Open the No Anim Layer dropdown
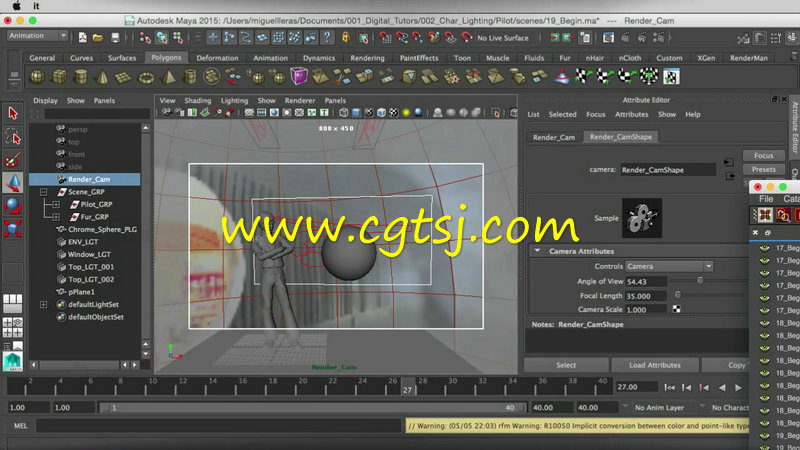 tap(659, 408)
